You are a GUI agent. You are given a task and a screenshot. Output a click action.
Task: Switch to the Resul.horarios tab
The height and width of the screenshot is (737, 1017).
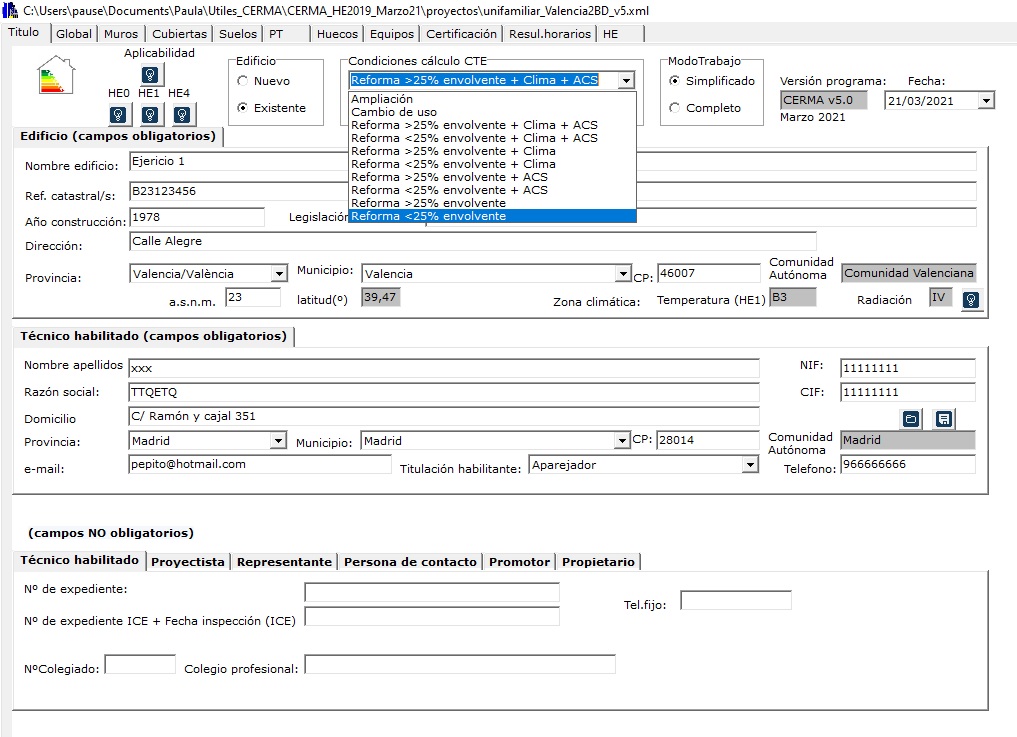pyautogui.click(x=550, y=34)
